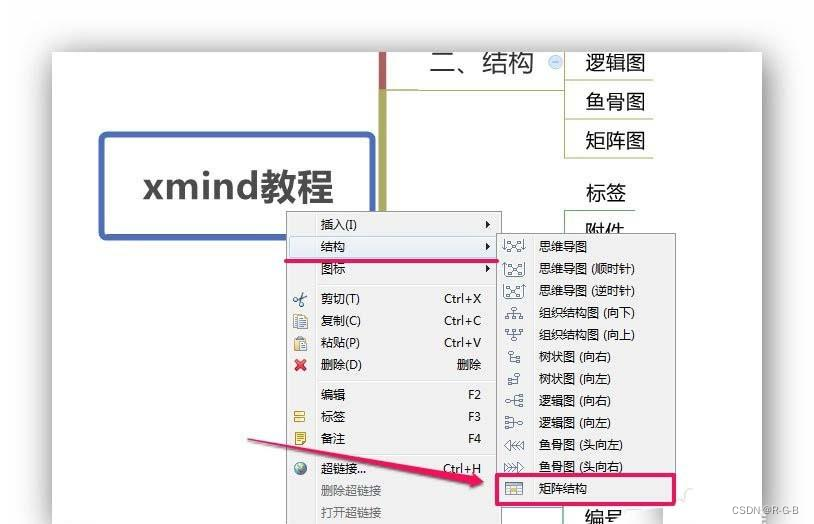Apply the 矩阵结构 structure option
Viewport: 814px width, 524px height.
click(x=585, y=489)
